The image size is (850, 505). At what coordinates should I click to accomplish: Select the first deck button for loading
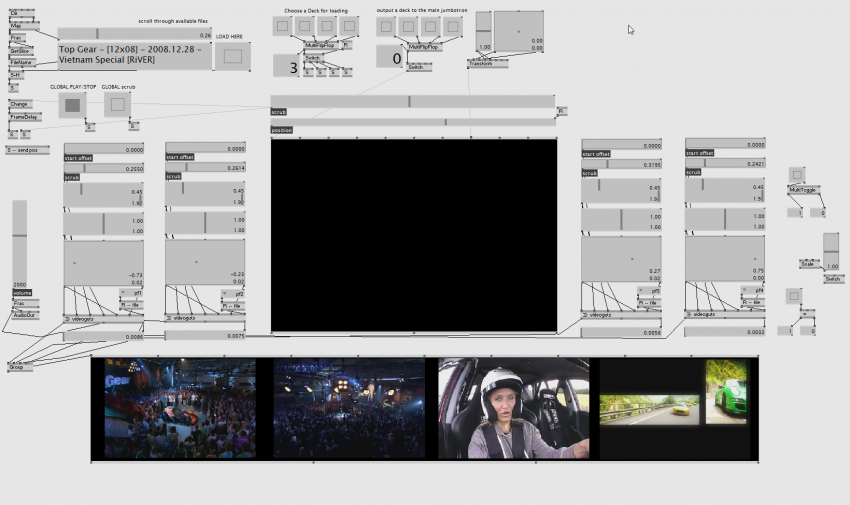click(x=283, y=26)
